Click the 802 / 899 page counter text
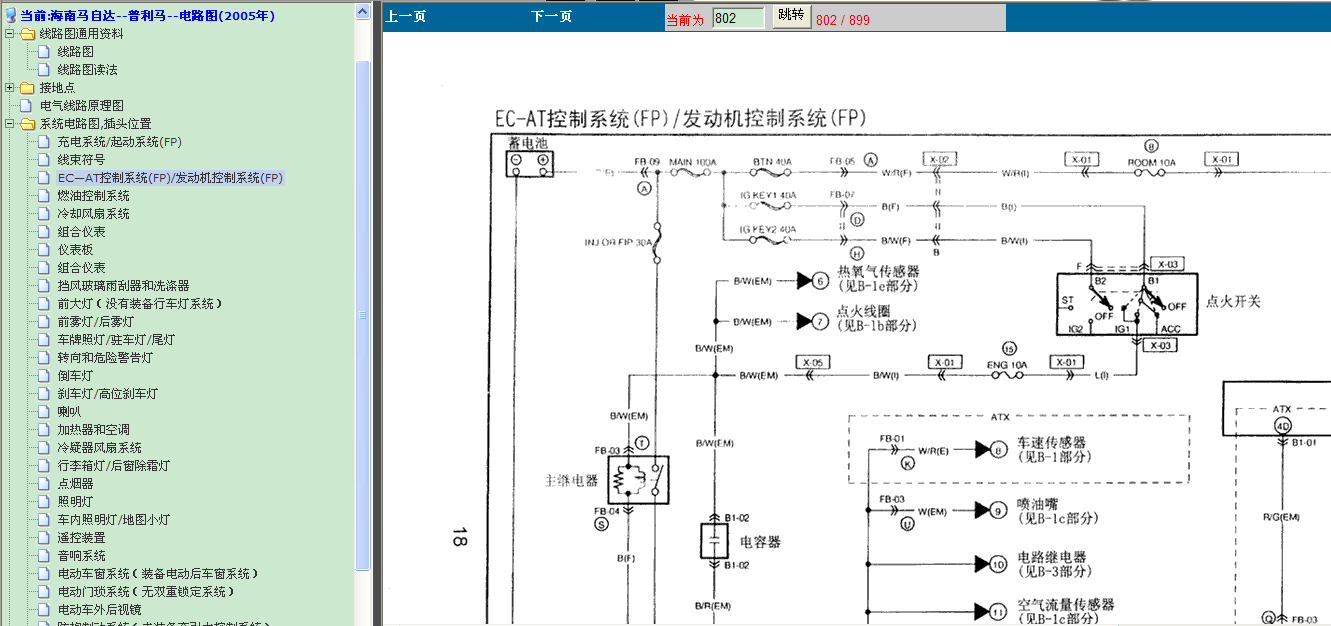 (x=843, y=20)
